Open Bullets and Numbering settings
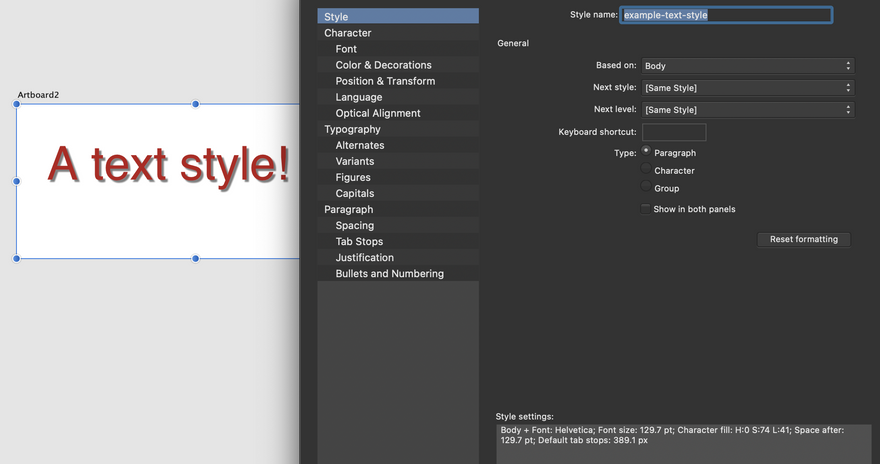The image size is (880, 464). pos(389,273)
